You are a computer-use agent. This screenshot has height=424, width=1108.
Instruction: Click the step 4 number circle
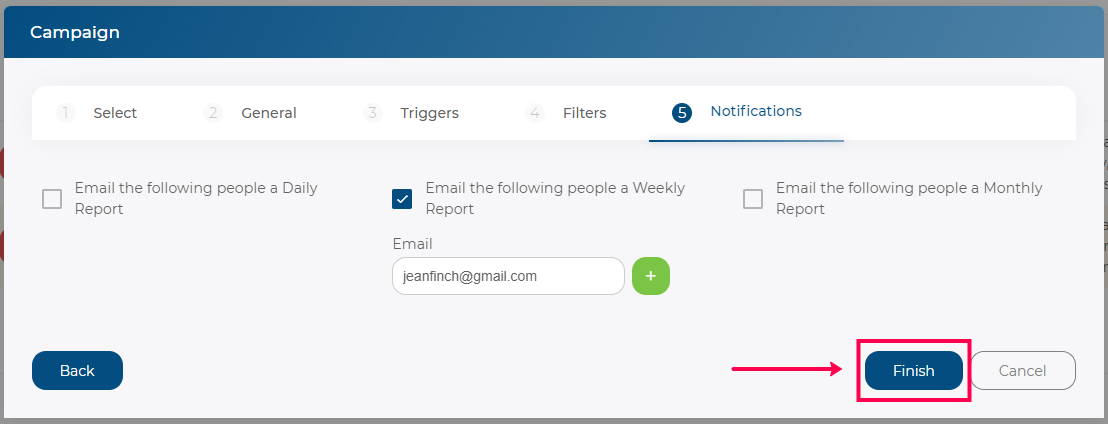(x=535, y=113)
